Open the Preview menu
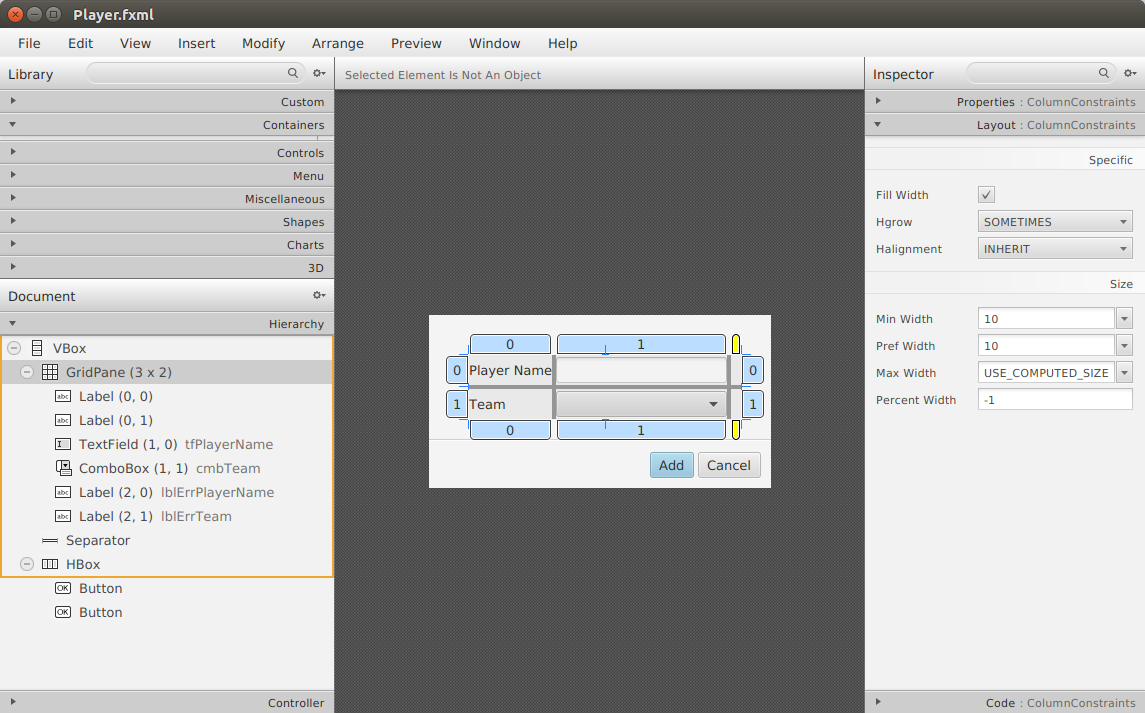The height and width of the screenshot is (713, 1145). (x=416, y=43)
